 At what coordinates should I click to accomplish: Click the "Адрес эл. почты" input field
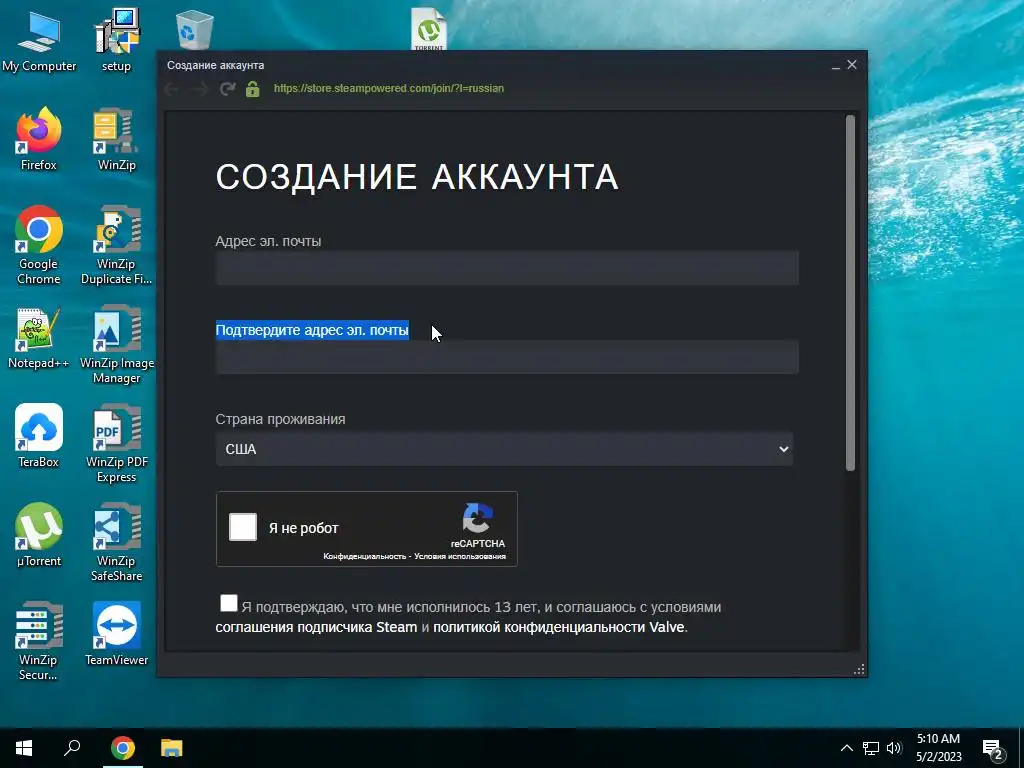pyautogui.click(x=507, y=268)
